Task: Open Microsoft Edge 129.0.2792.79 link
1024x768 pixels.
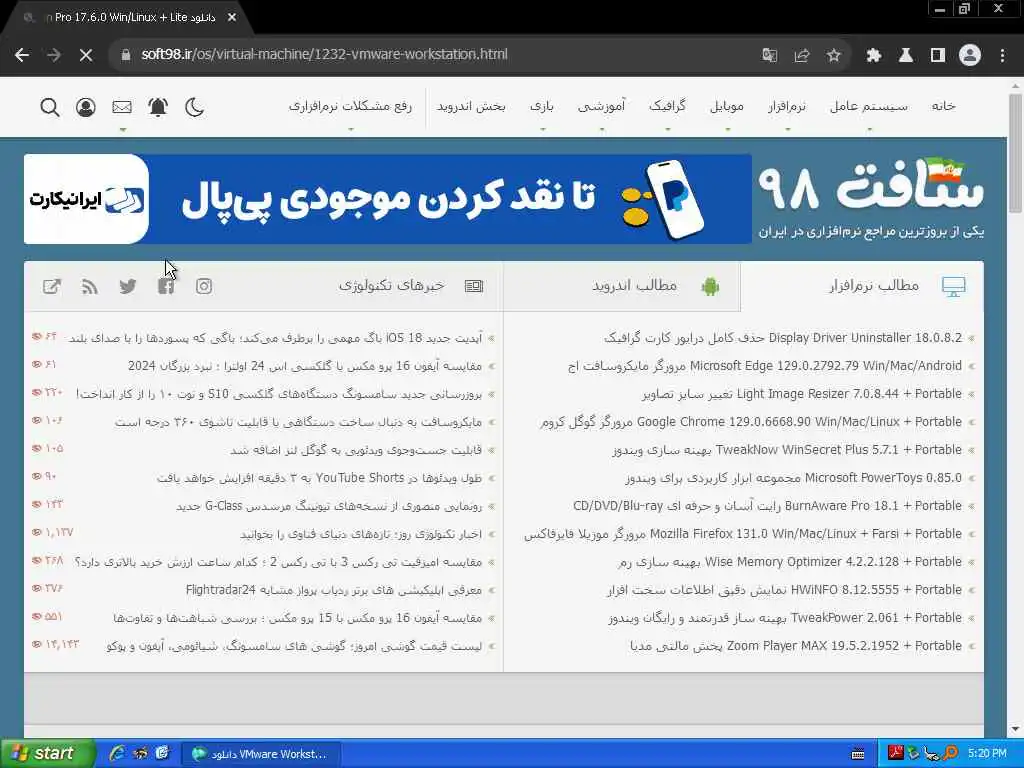Action: point(765,366)
